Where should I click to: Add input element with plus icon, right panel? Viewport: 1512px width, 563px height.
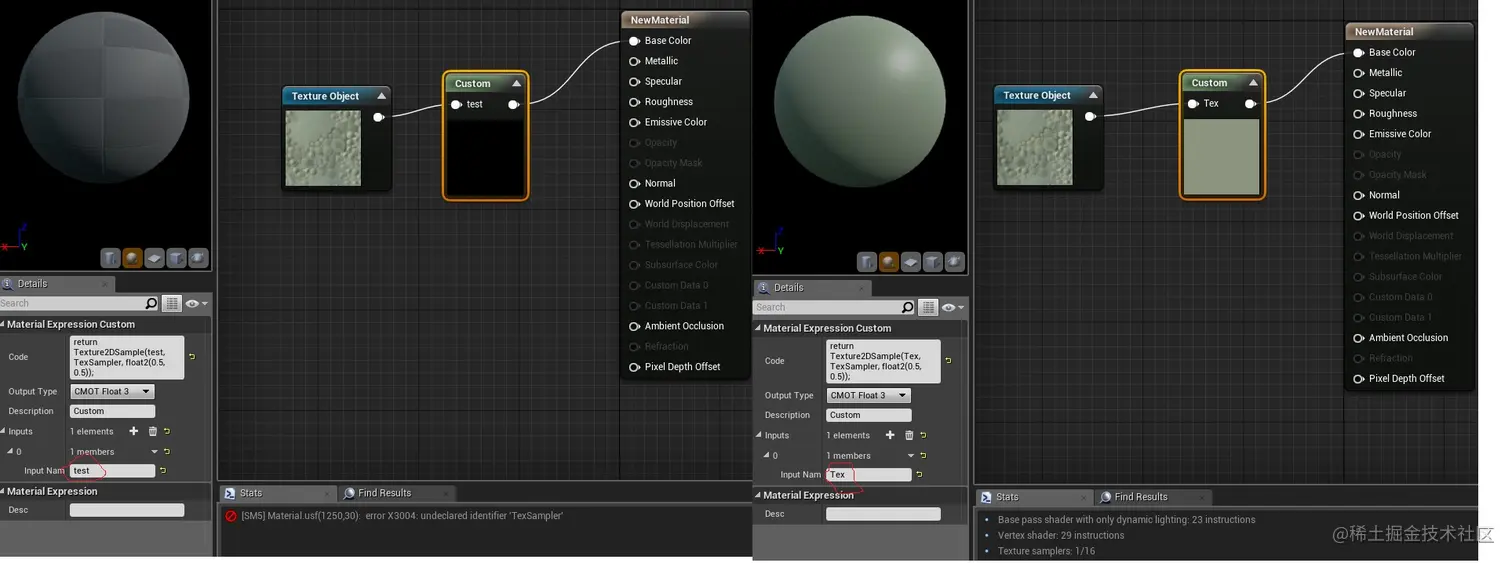tap(890, 435)
